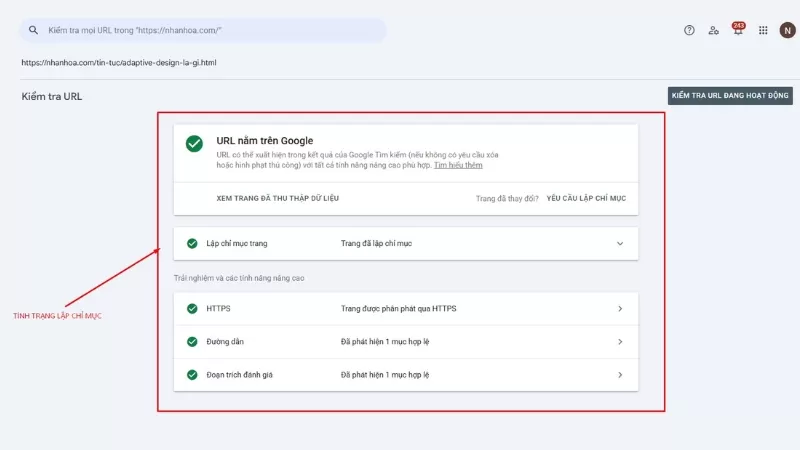
Task: Select Trang được phân phát qua HTTPS text
Action: [x=398, y=309]
